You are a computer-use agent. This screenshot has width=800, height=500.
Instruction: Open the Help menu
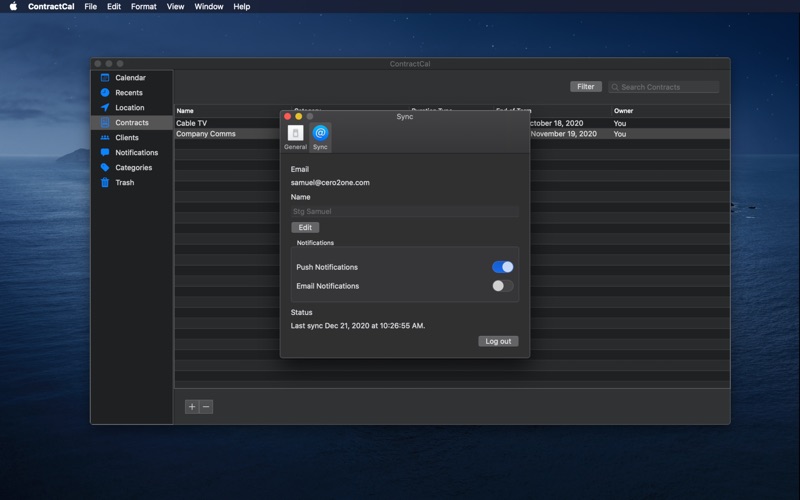coord(242,7)
